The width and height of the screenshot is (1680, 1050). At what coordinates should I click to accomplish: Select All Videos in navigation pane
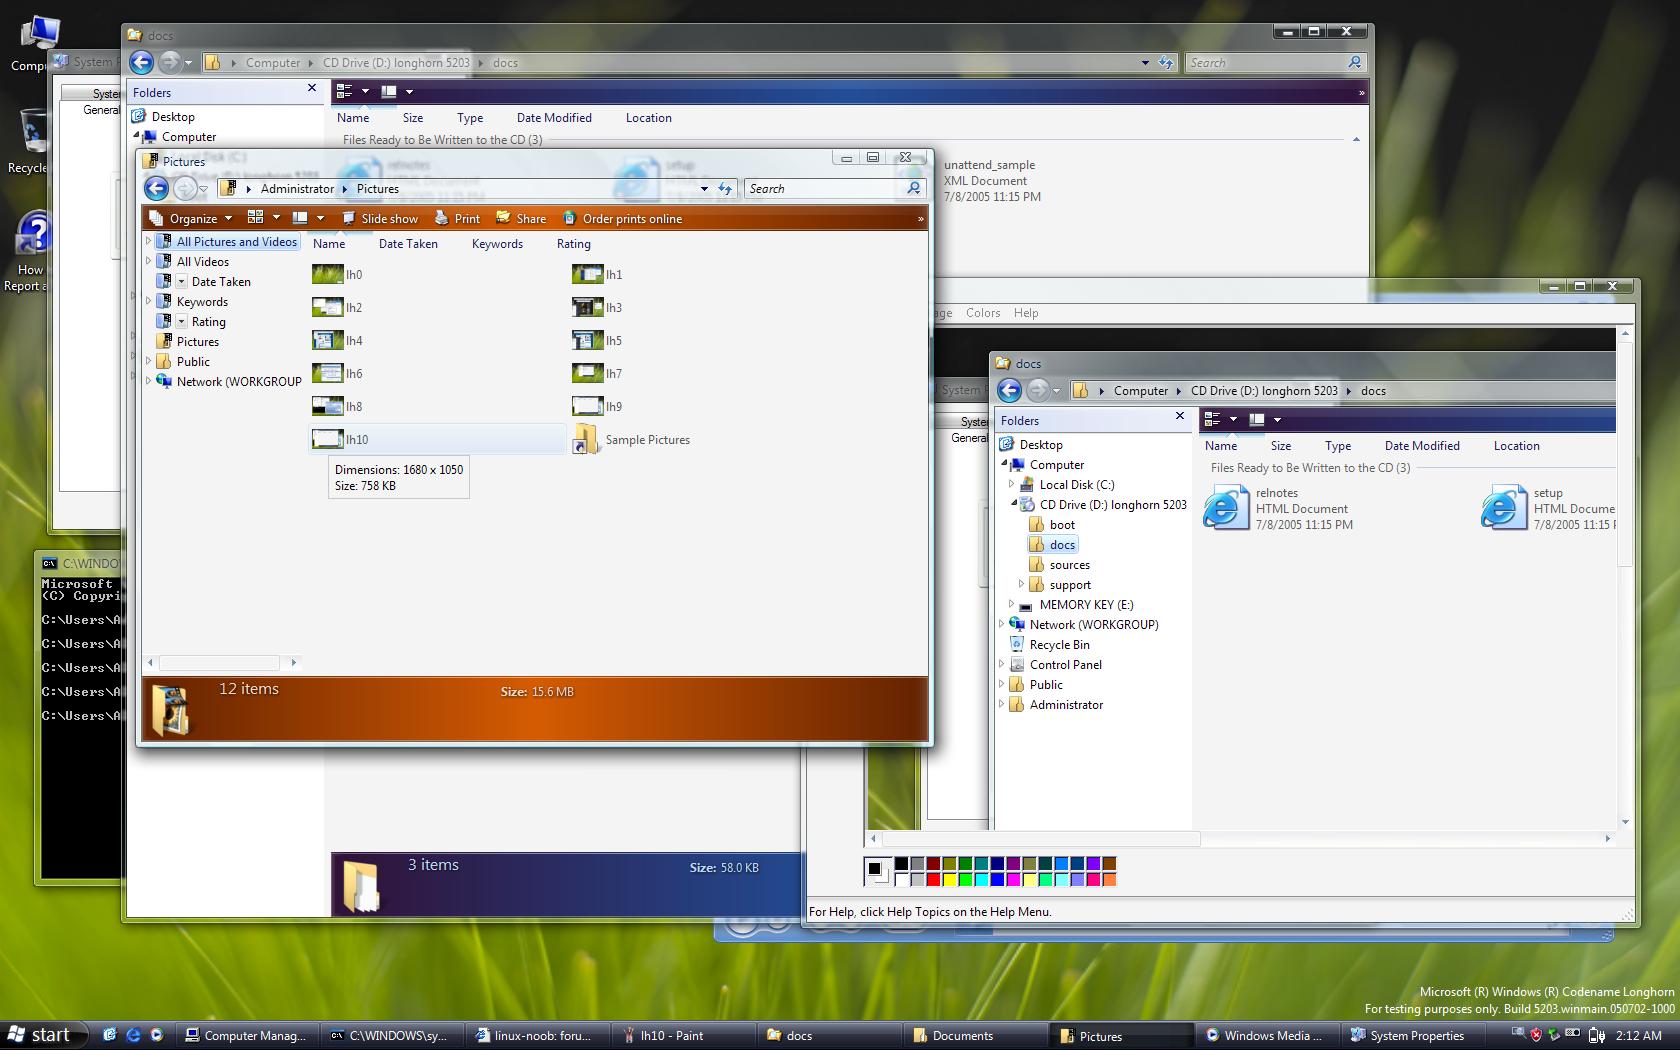(x=203, y=261)
